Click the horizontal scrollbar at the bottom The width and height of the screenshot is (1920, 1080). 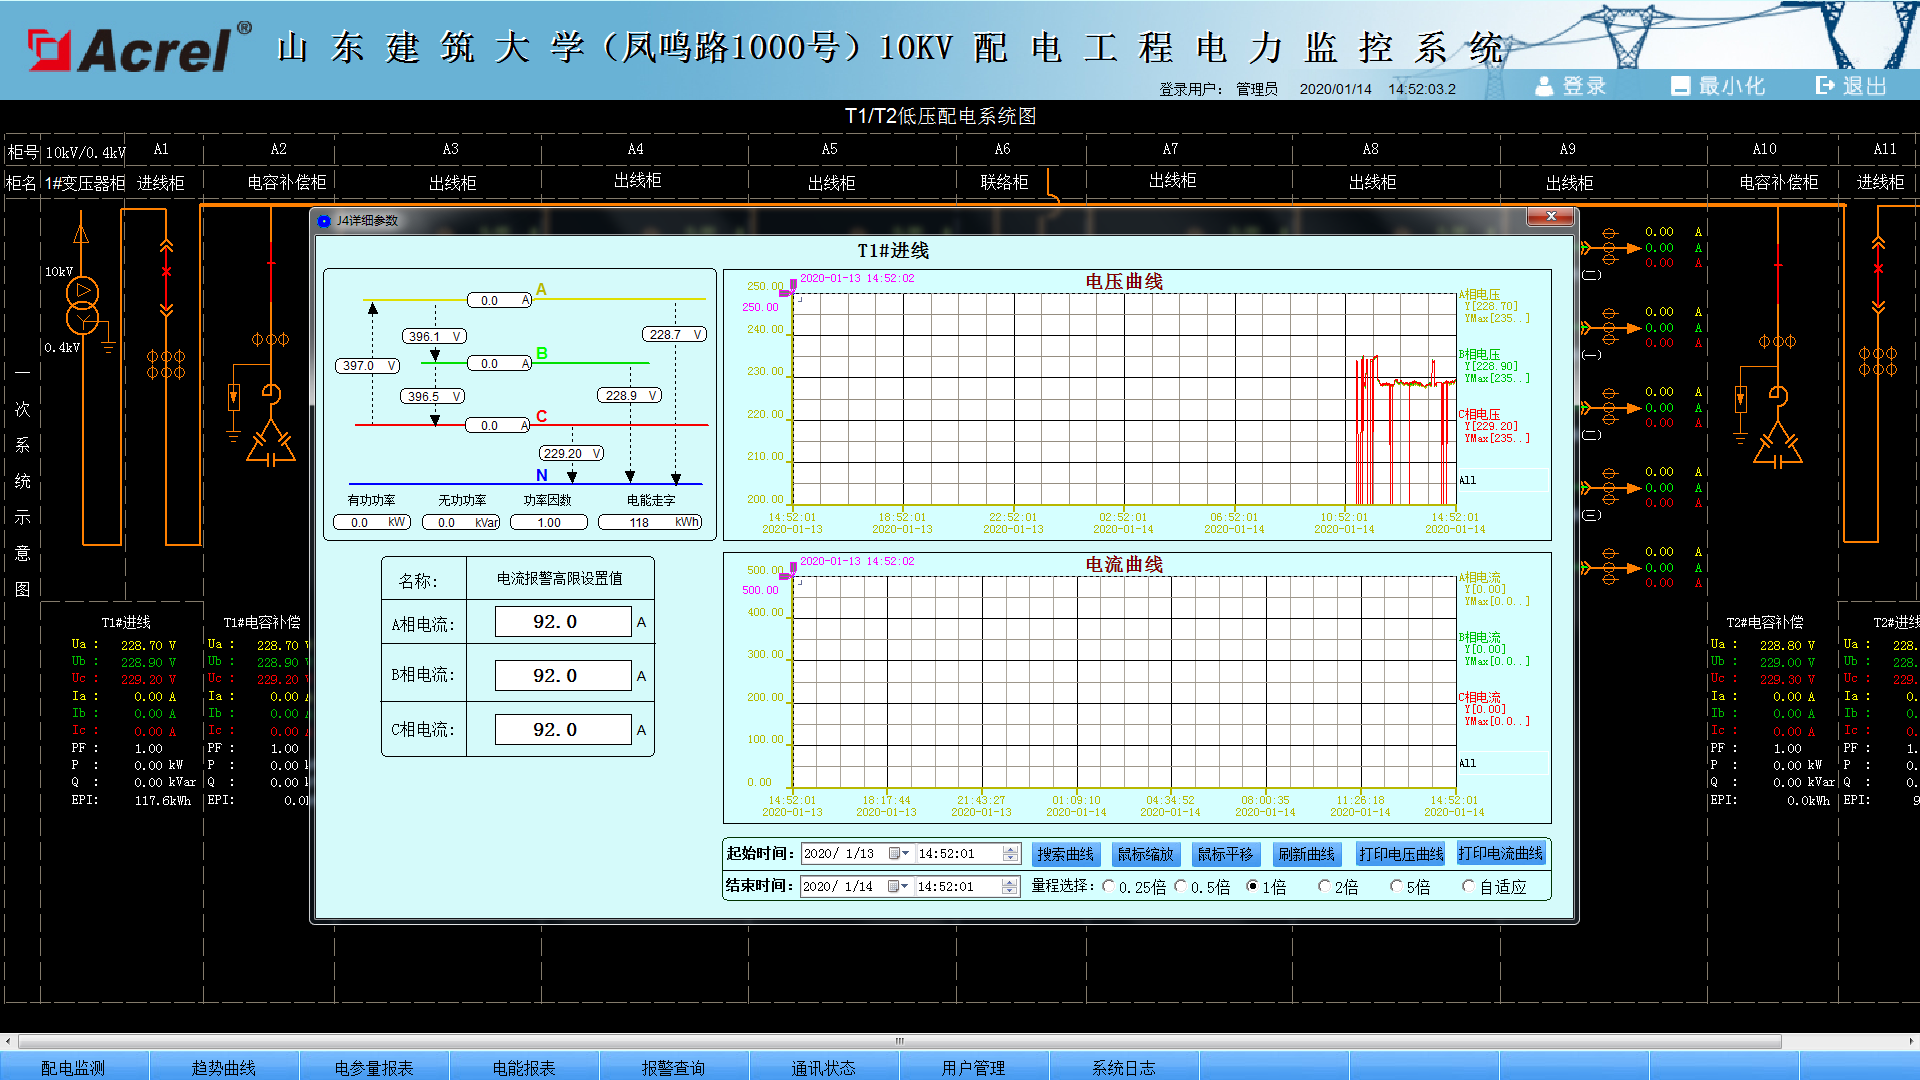click(x=900, y=1041)
